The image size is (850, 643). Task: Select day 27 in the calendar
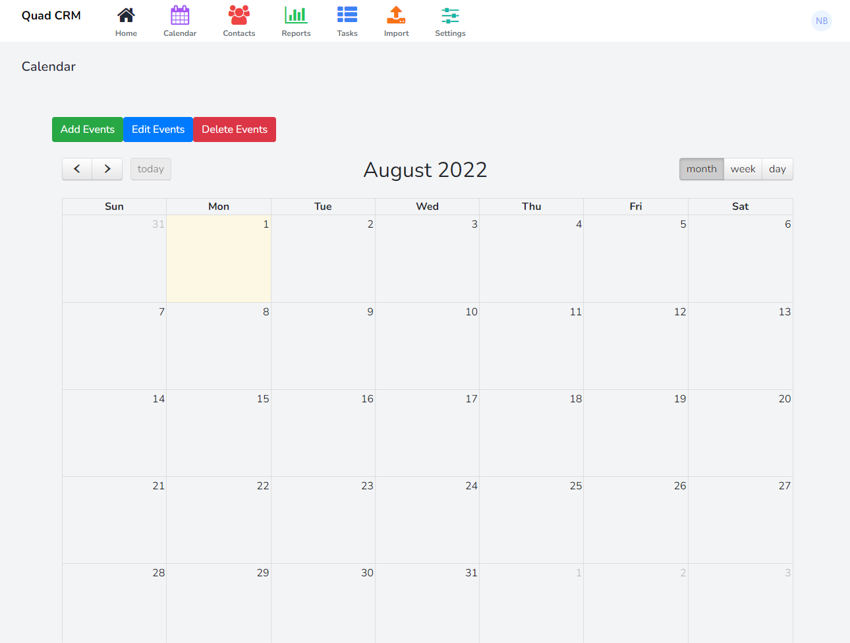point(740,520)
